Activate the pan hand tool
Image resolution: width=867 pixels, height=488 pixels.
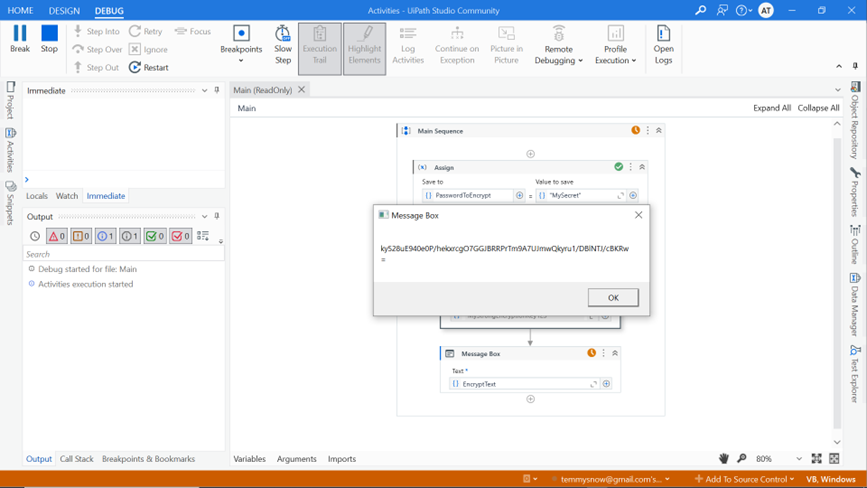tap(724, 458)
